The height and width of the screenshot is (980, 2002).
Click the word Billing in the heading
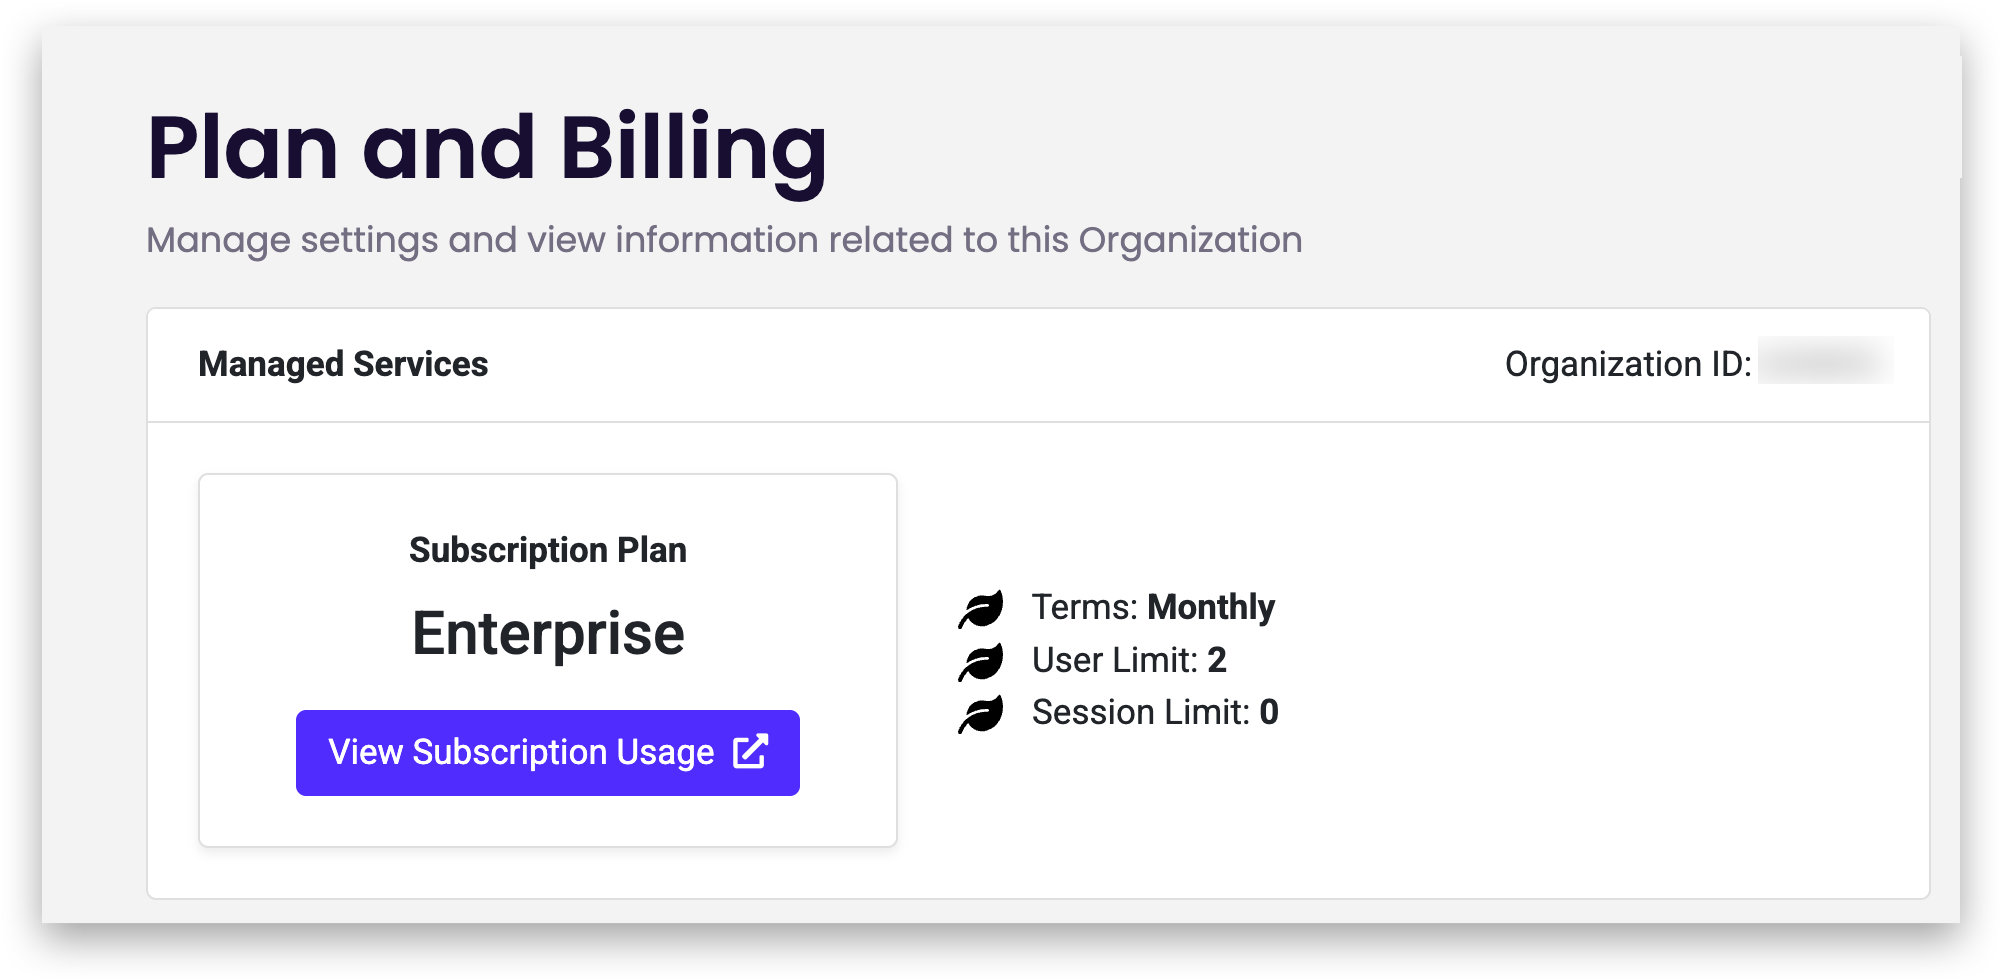(x=693, y=148)
